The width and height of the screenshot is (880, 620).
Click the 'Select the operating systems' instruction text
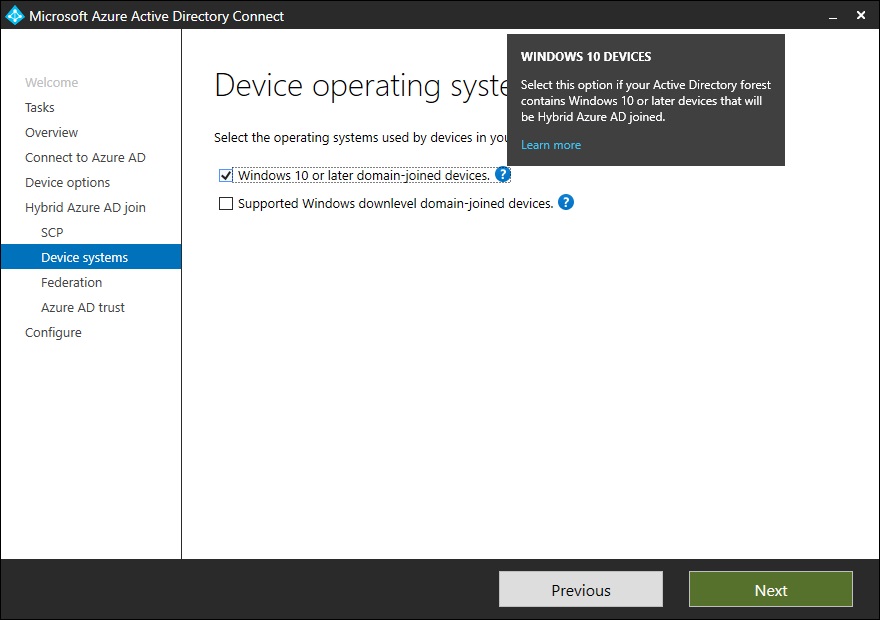tap(360, 137)
